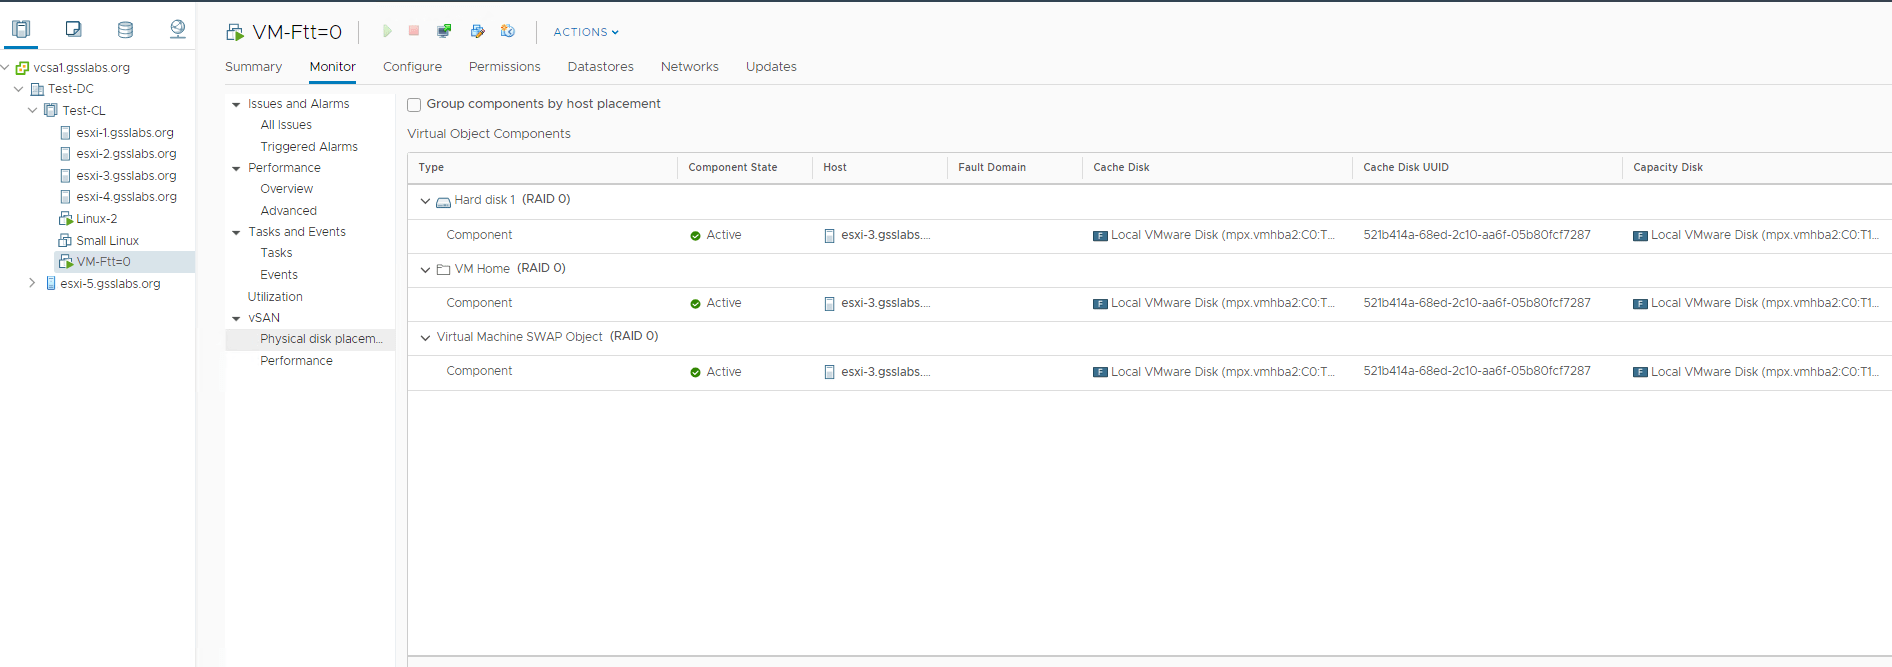Open edit VM settings icon
Image resolution: width=1892 pixels, height=667 pixels.
(x=477, y=32)
